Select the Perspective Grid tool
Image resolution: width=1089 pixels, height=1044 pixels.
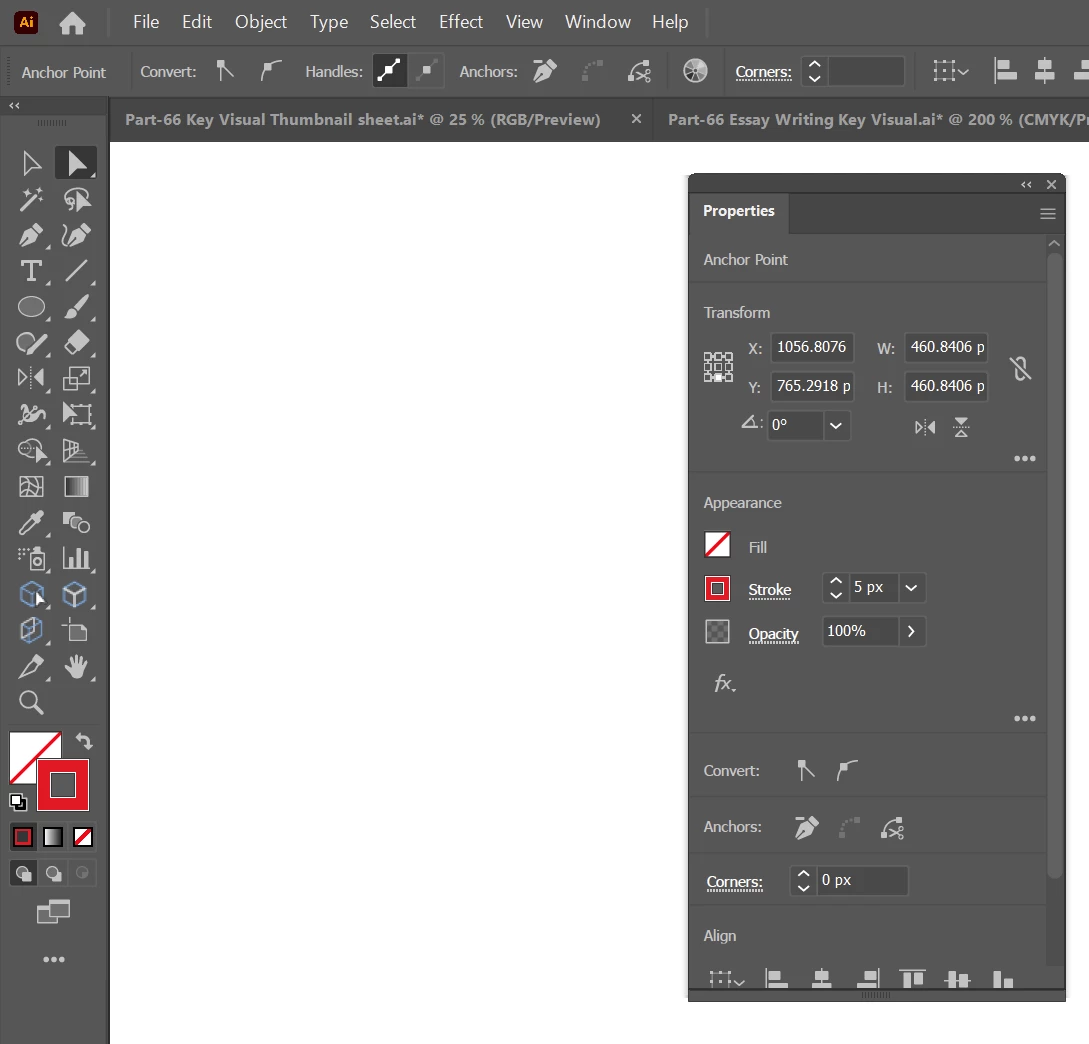(x=76, y=451)
